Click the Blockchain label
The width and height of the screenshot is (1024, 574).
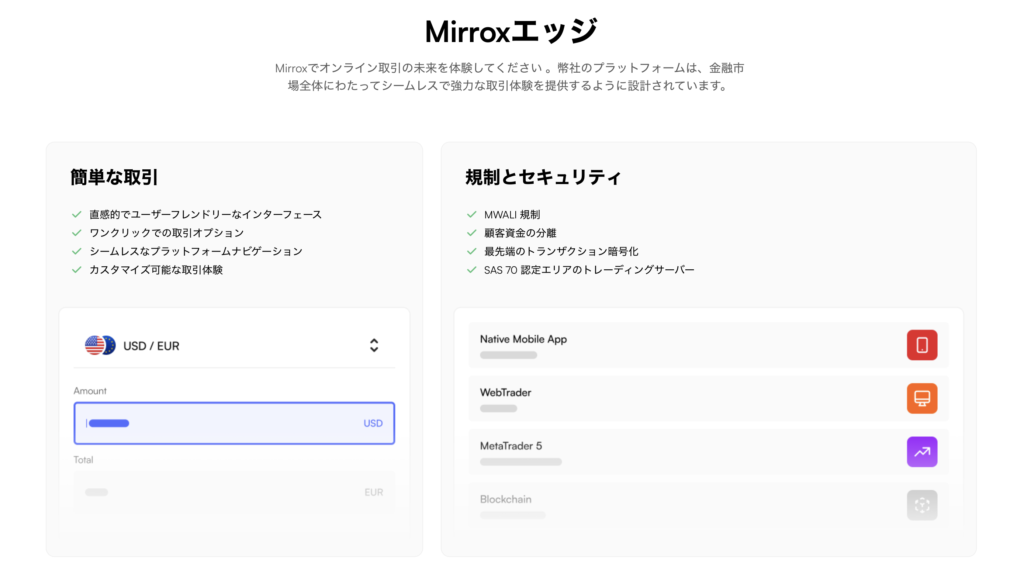pos(505,500)
